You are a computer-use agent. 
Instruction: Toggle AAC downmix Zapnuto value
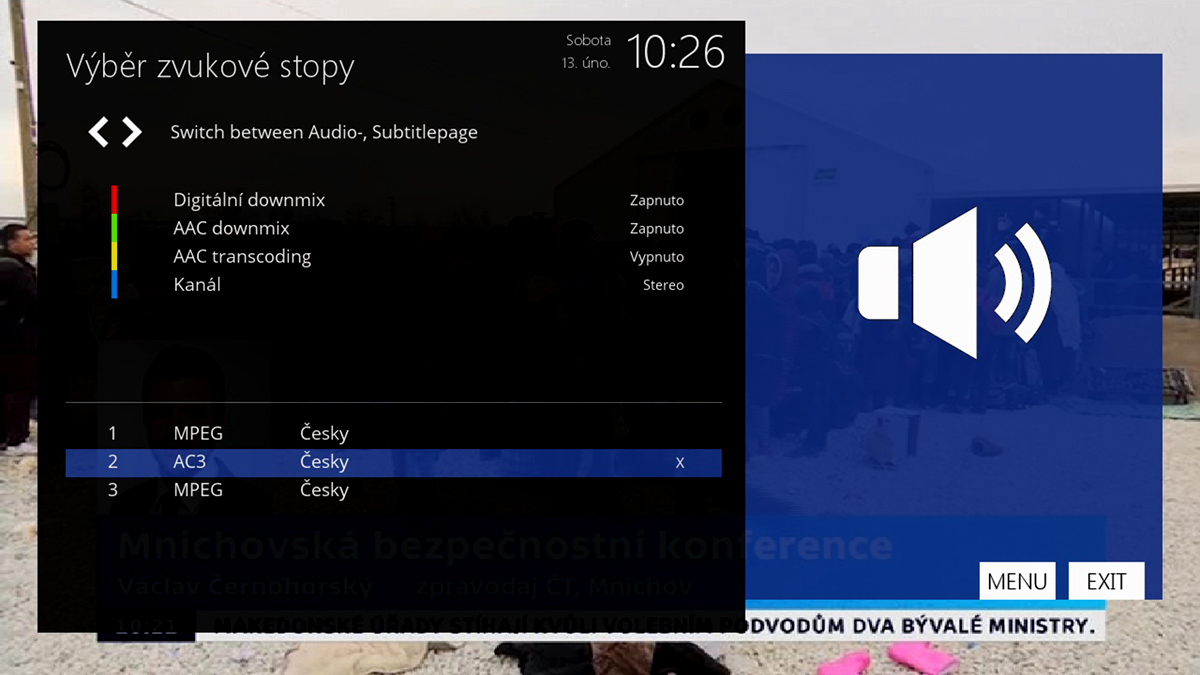coord(656,229)
